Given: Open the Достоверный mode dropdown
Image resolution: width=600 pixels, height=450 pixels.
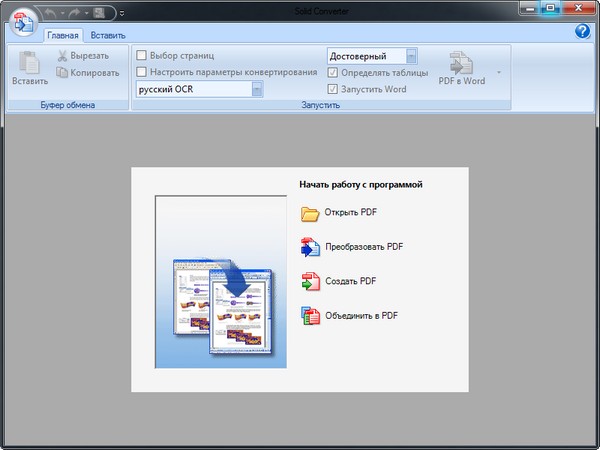Looking at the screenshot, I should pos(412,56).
